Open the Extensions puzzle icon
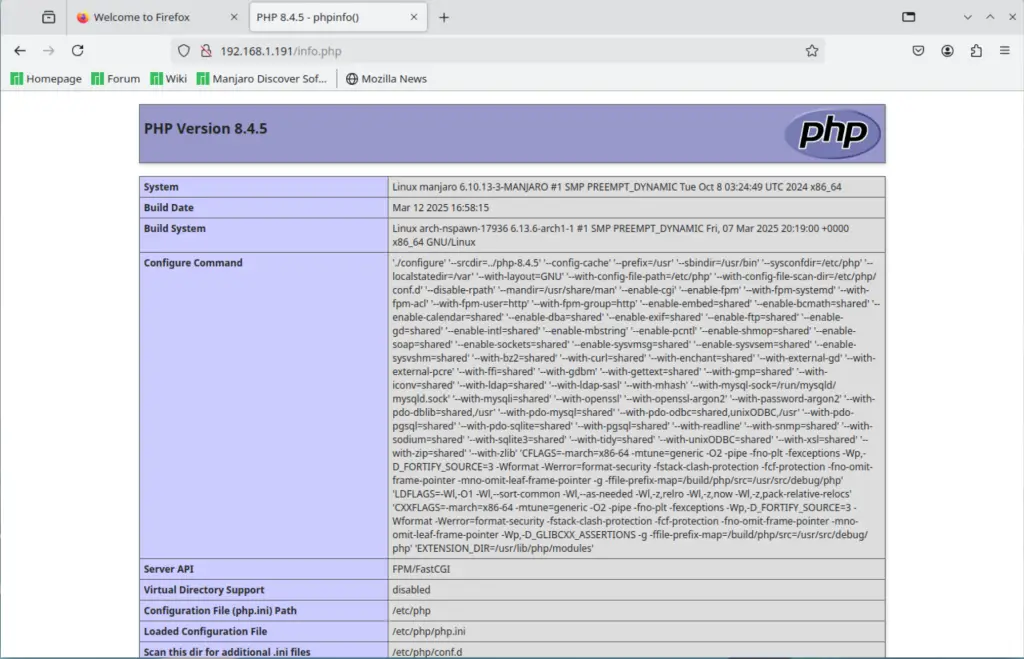Image resolution: width=1024 pixels, height=659 pixels. (x=976, y=50)
